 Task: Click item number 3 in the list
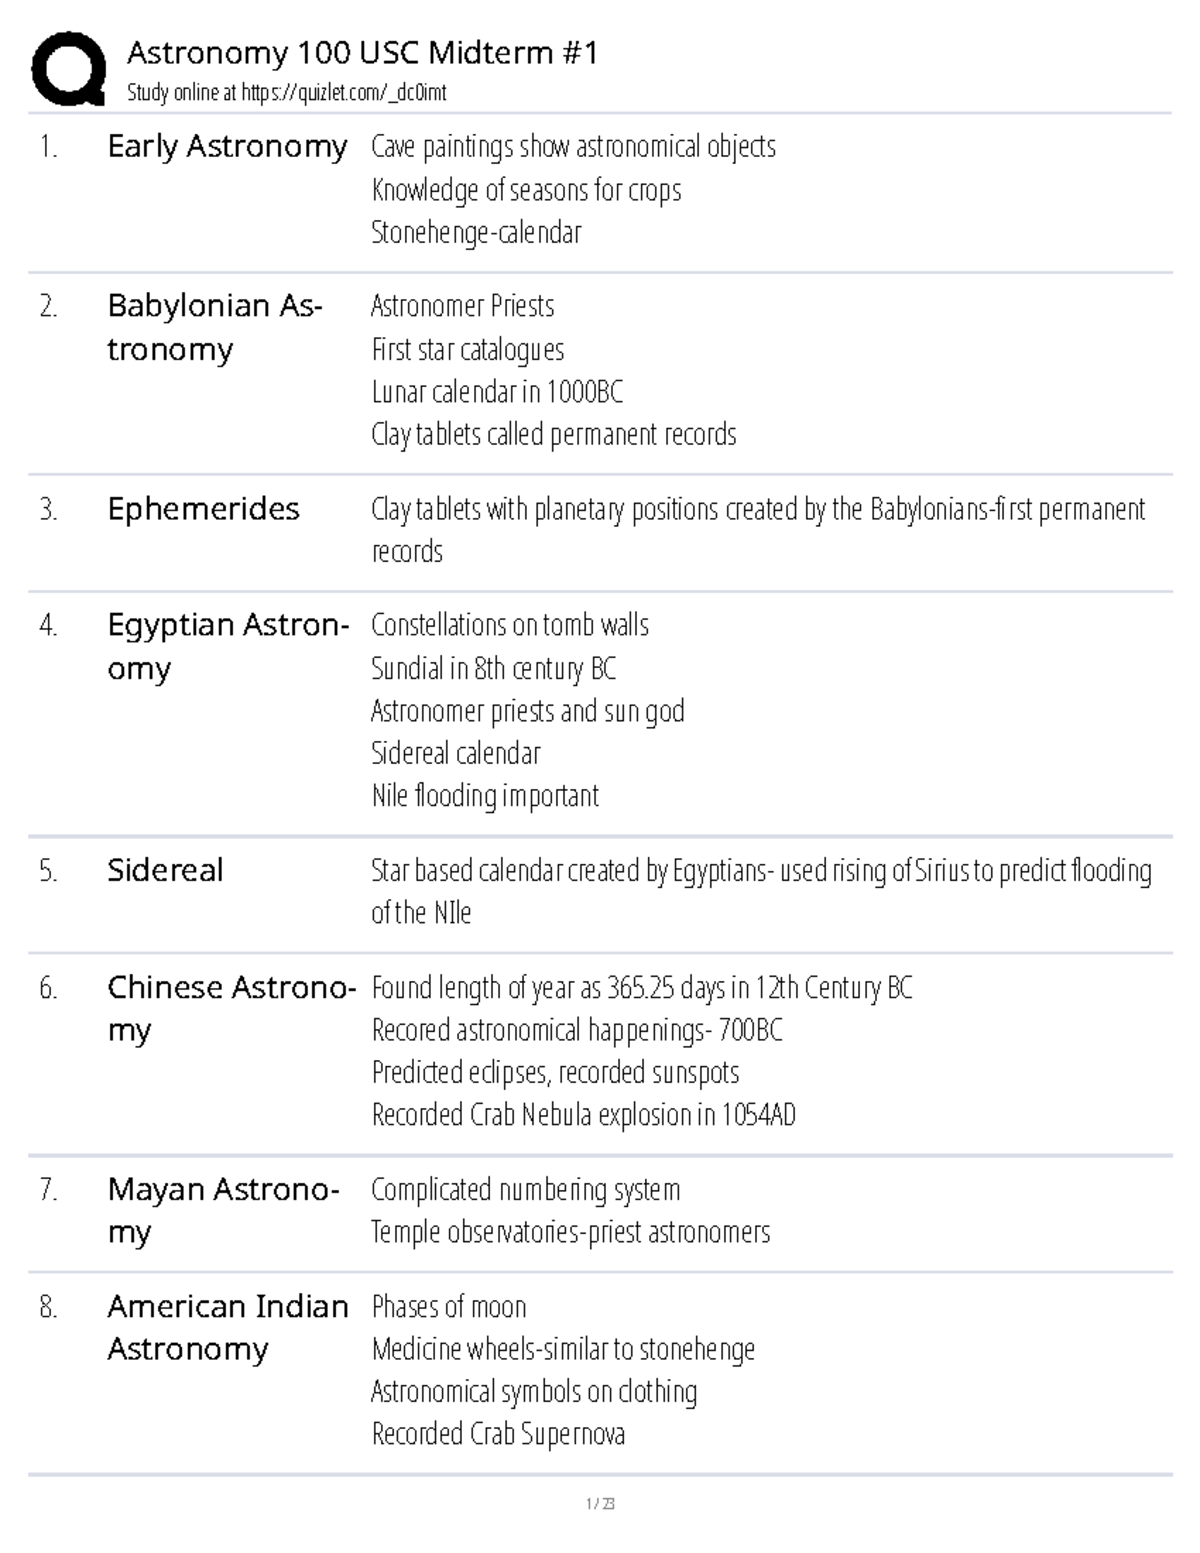48,509
